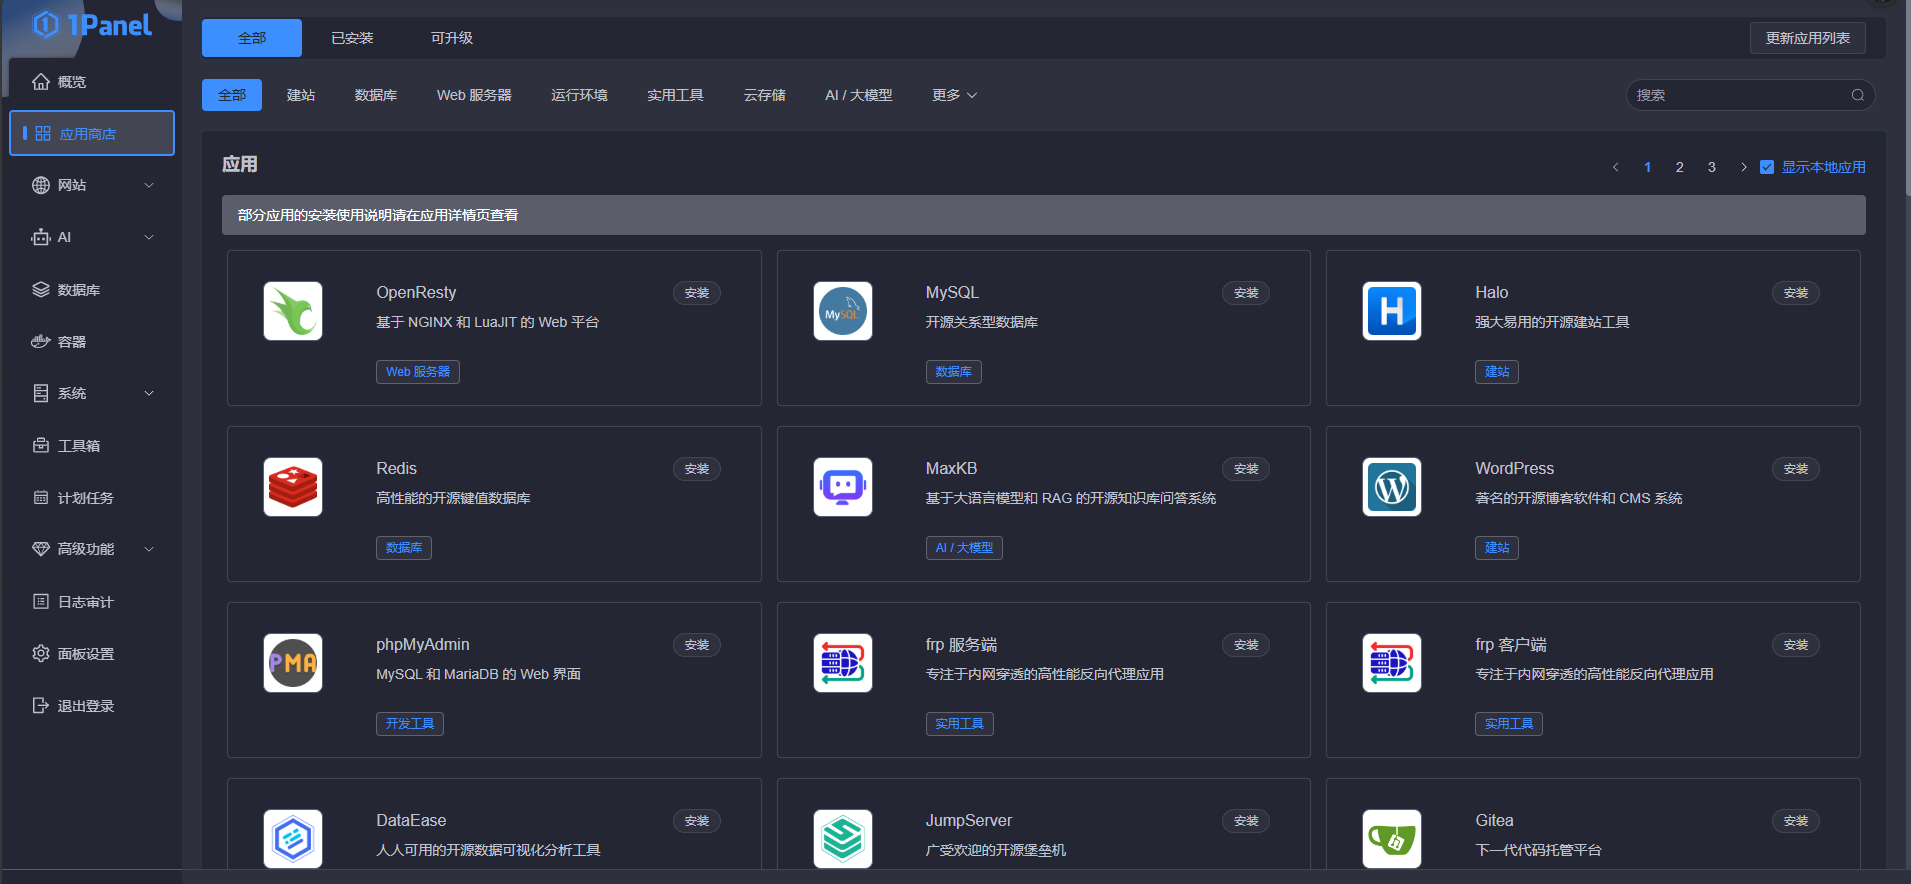1911x884 pixels.
Task: Switch to the 已安装 tab
Action: click(x=352, y=38)
